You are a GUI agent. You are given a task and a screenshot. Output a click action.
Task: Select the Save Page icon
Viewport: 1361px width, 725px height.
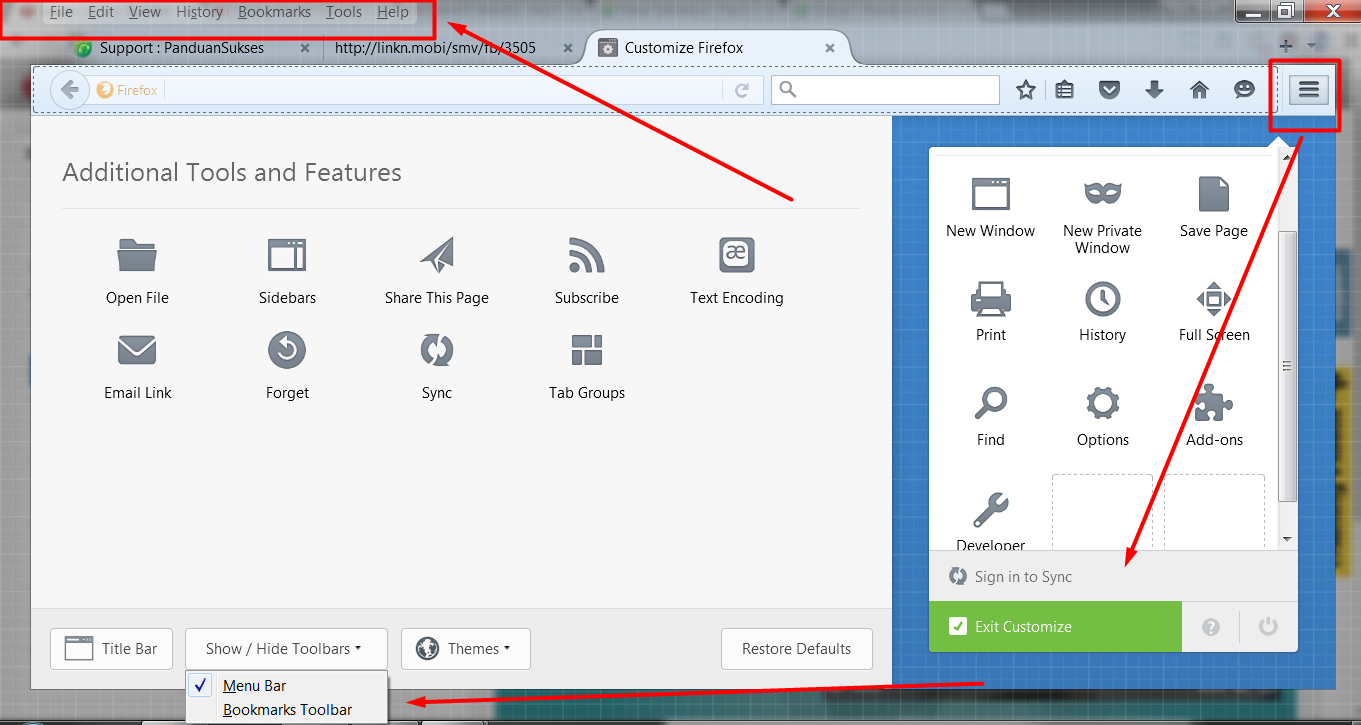[x=1214, y=194]
